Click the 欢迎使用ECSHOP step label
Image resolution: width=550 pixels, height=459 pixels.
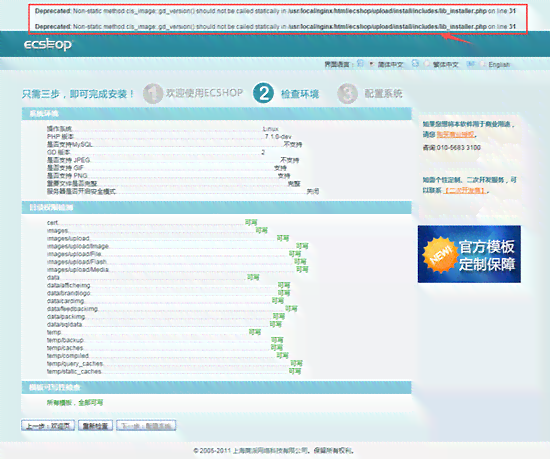pyautogui.click(x=204, y=93)
